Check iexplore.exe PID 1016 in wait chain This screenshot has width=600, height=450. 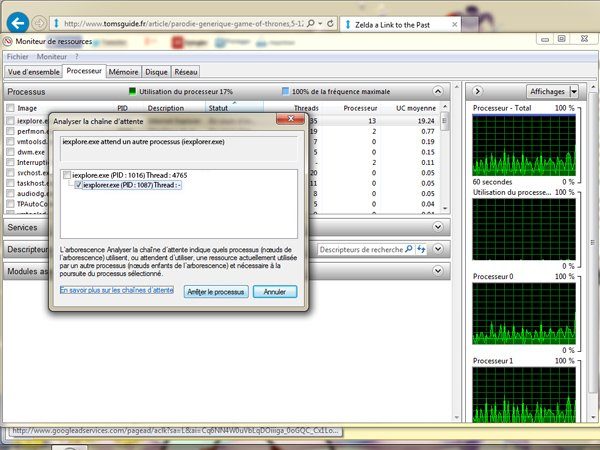[x=67, y=175]
